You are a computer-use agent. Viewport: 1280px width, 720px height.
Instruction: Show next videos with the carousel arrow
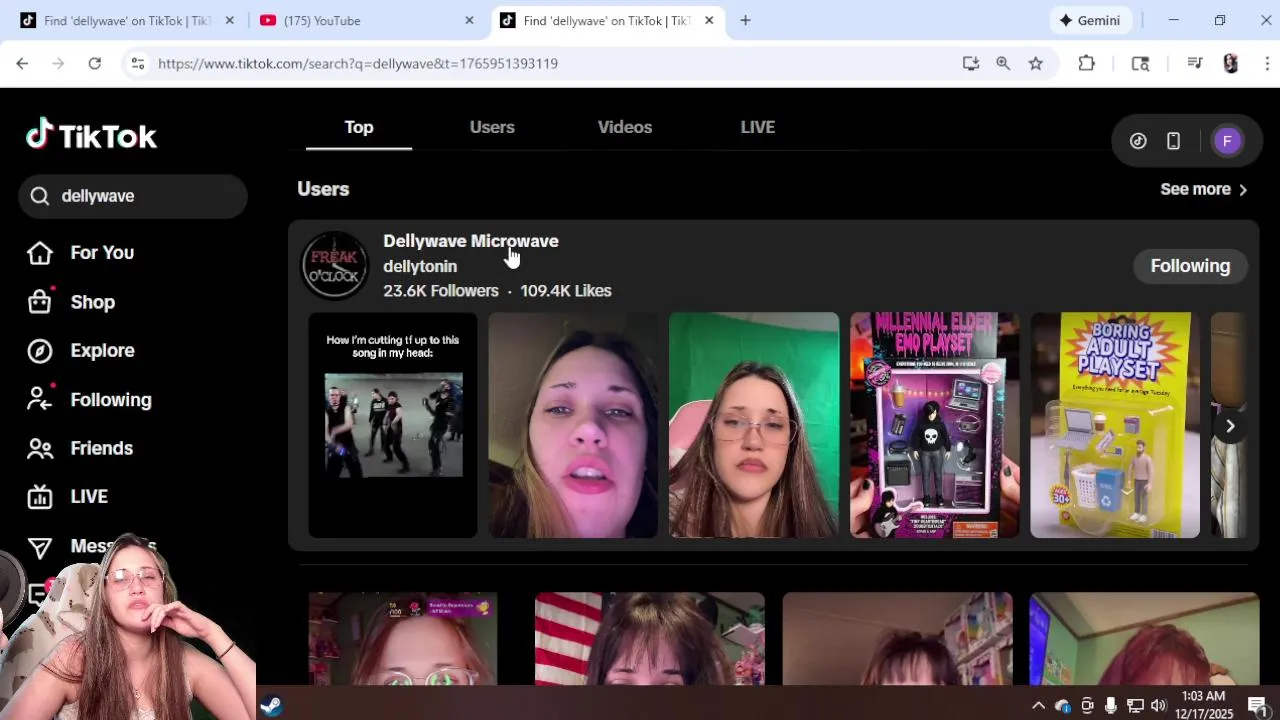point(1230,426)
